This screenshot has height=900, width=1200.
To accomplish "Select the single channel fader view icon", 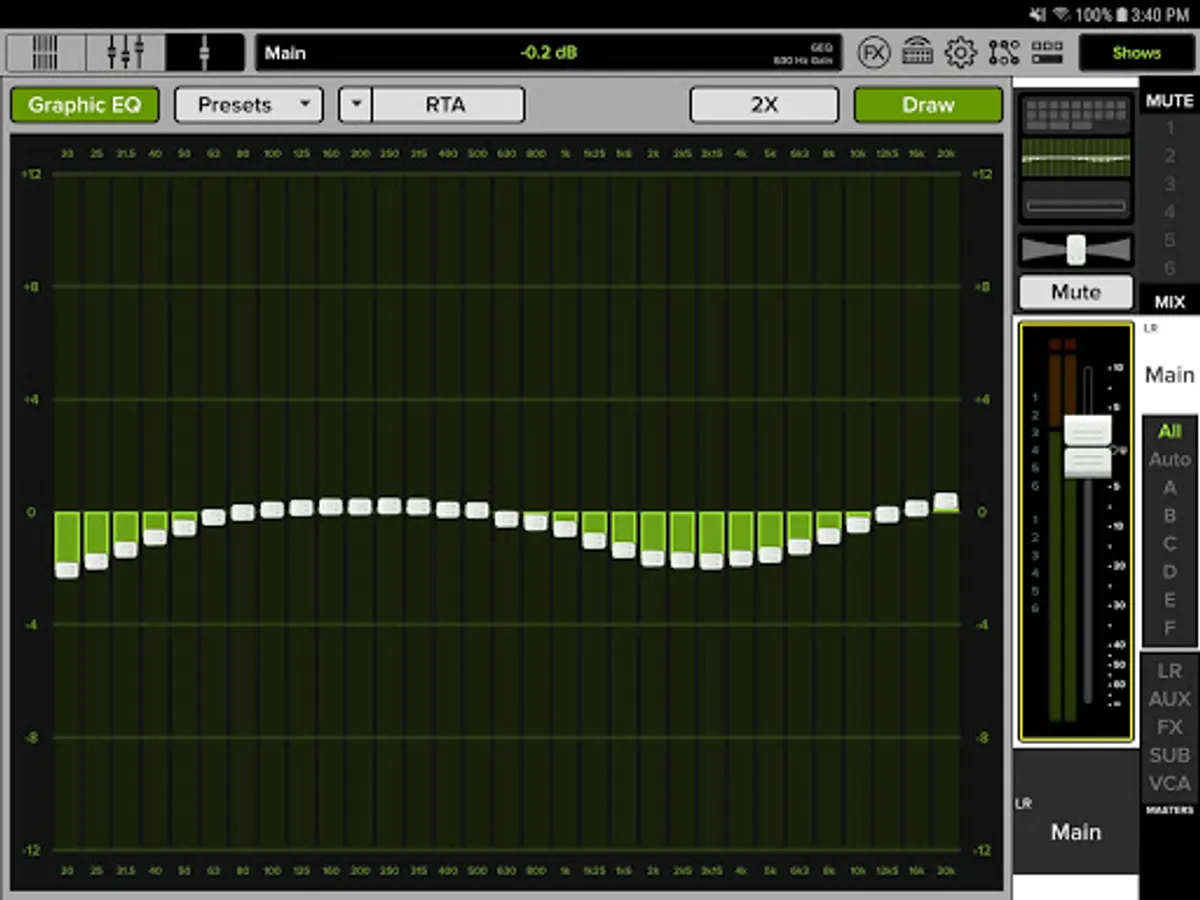I will coord(205,52).
